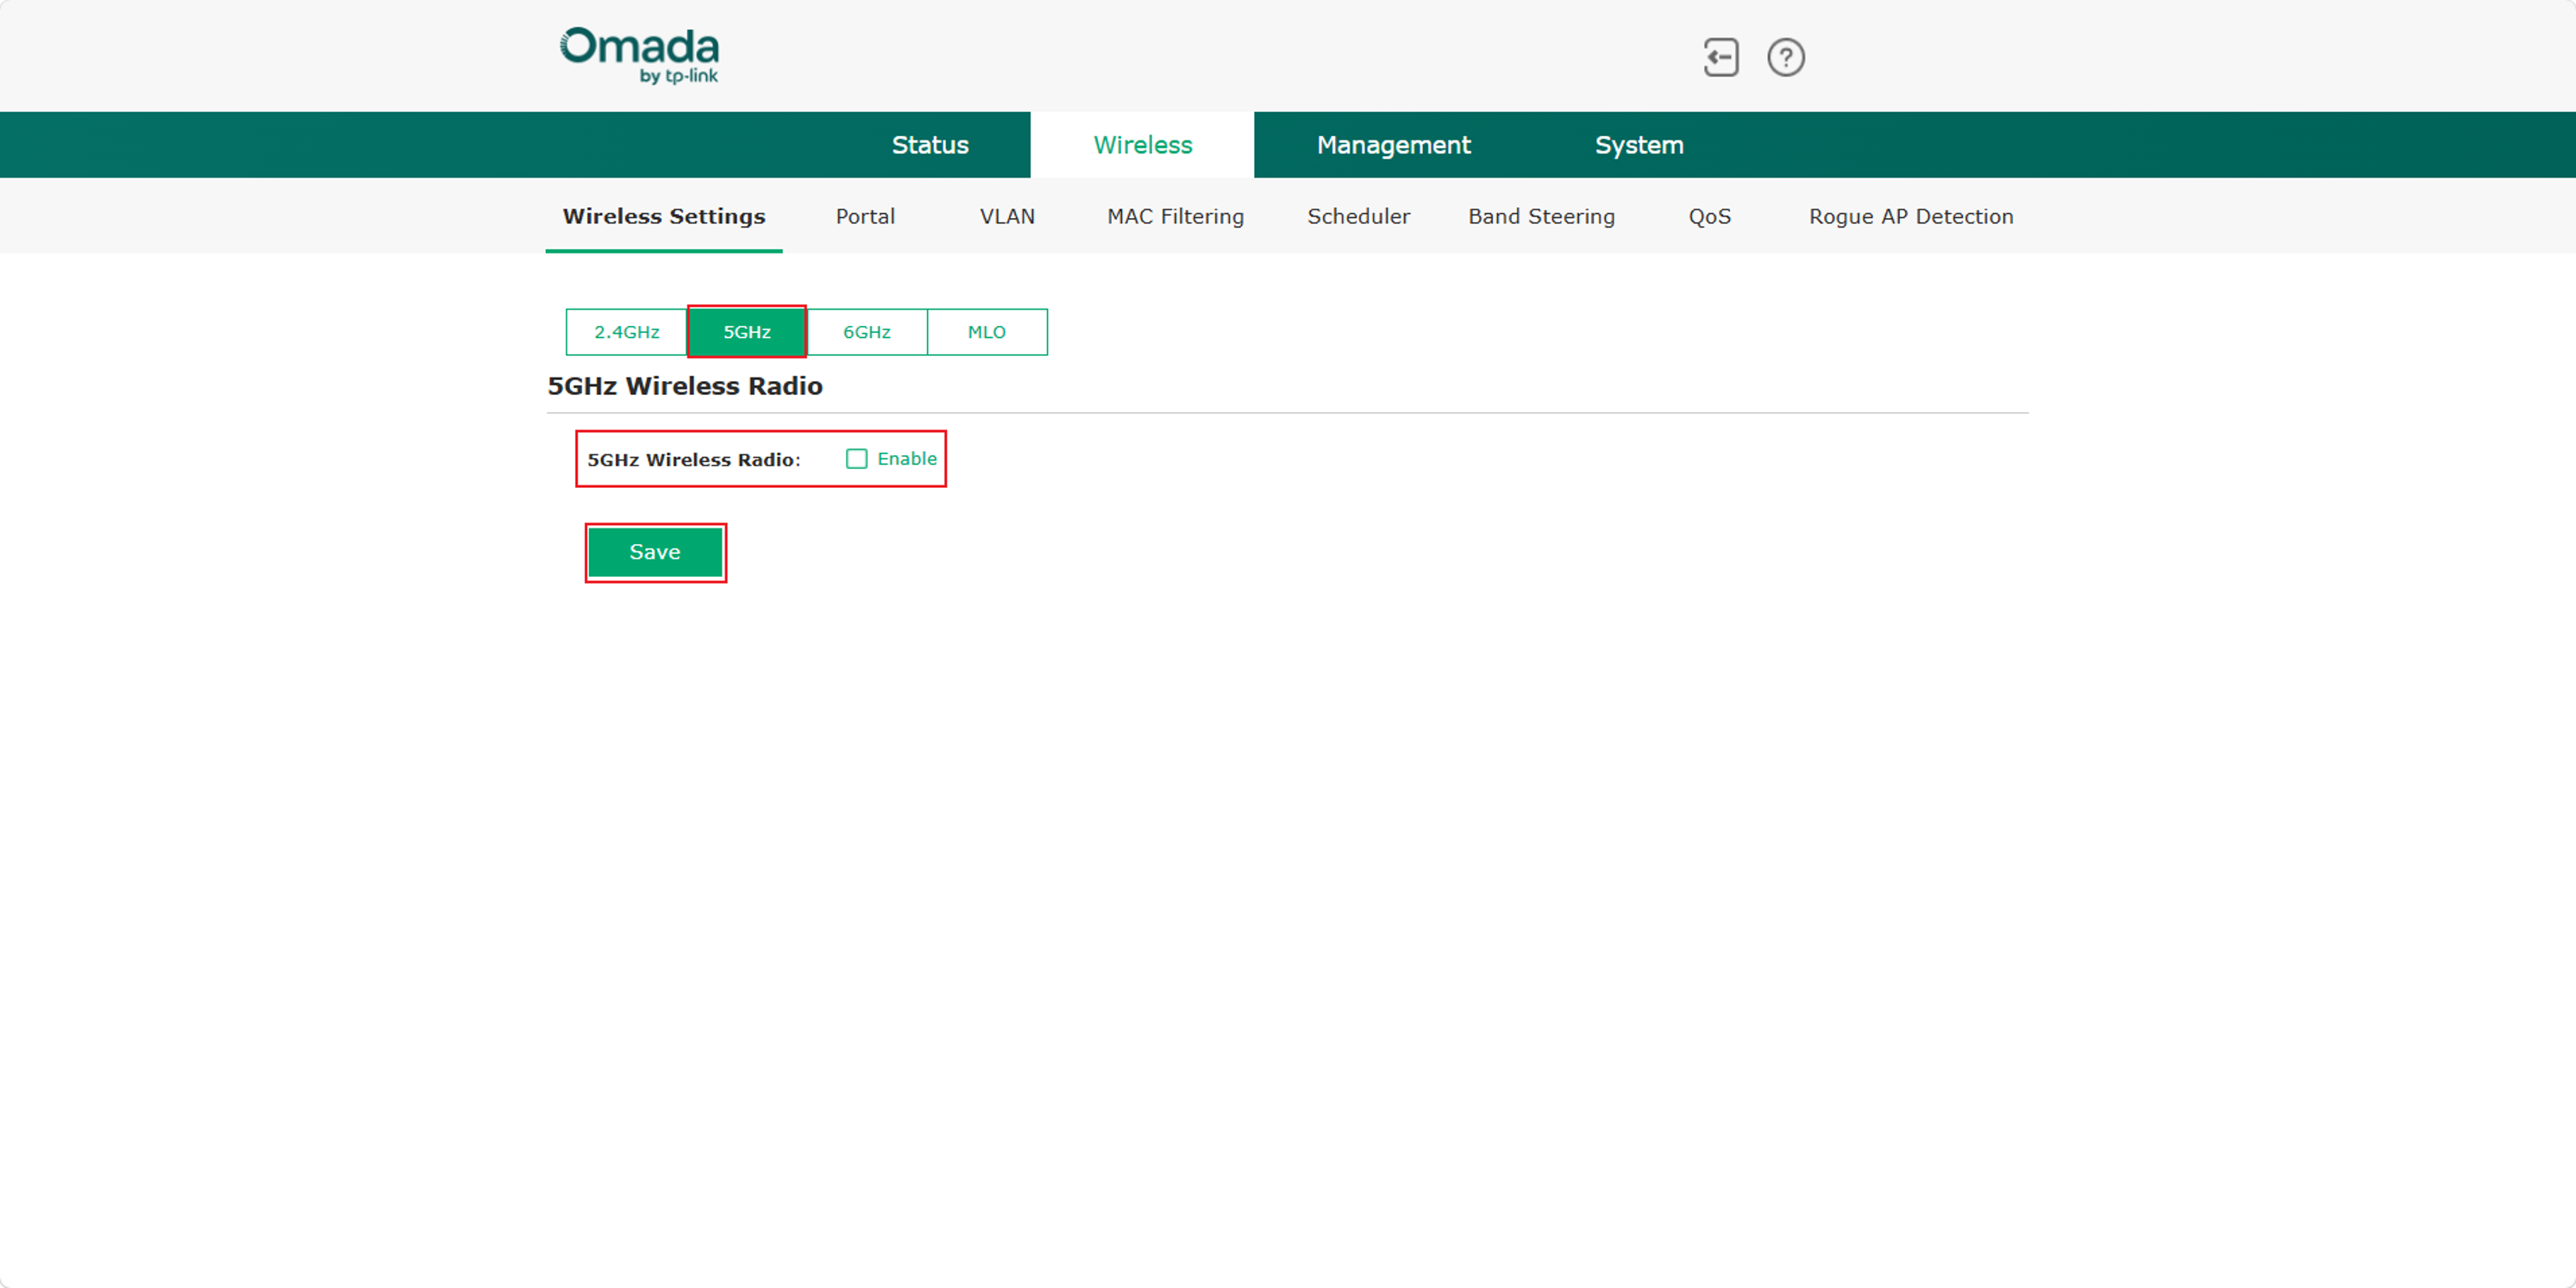Click the Enable label text

907,459
